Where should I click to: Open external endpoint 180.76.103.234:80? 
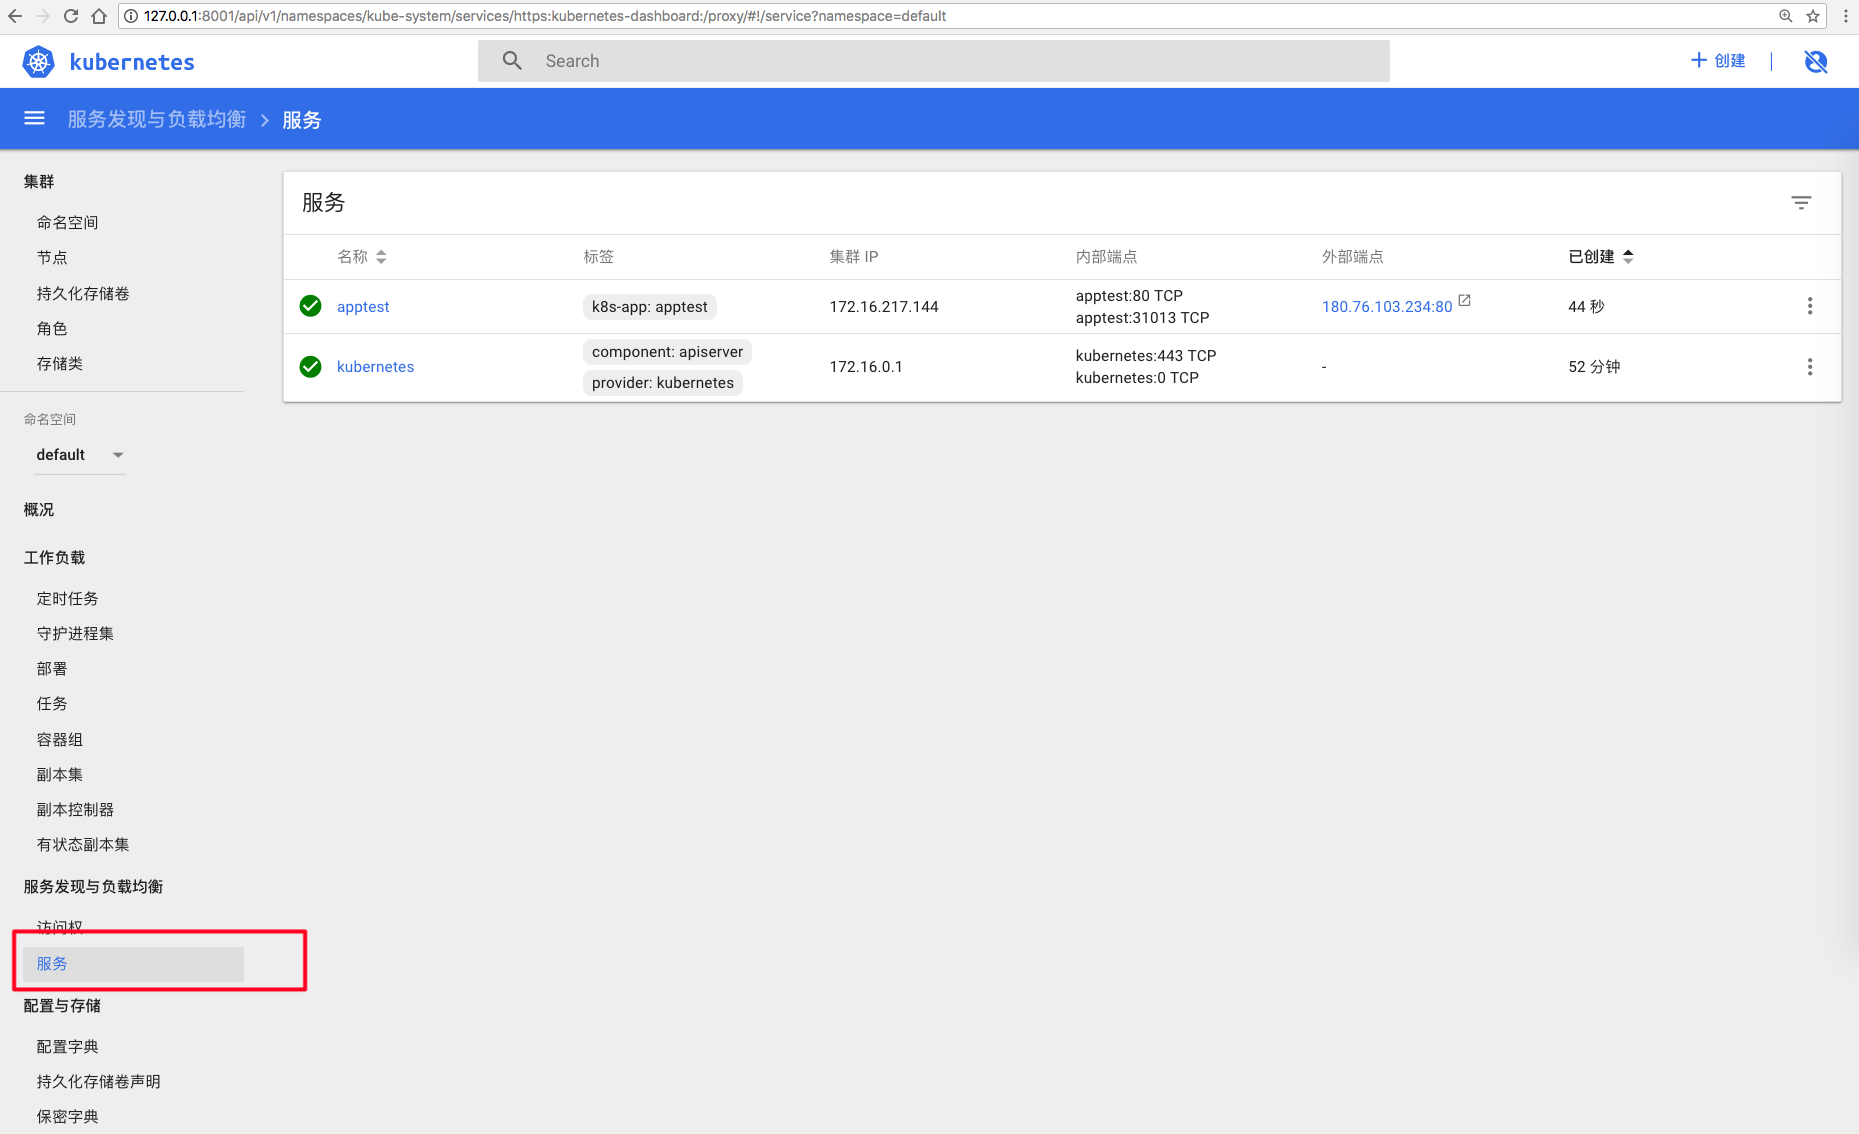(x=1387, y=307)
